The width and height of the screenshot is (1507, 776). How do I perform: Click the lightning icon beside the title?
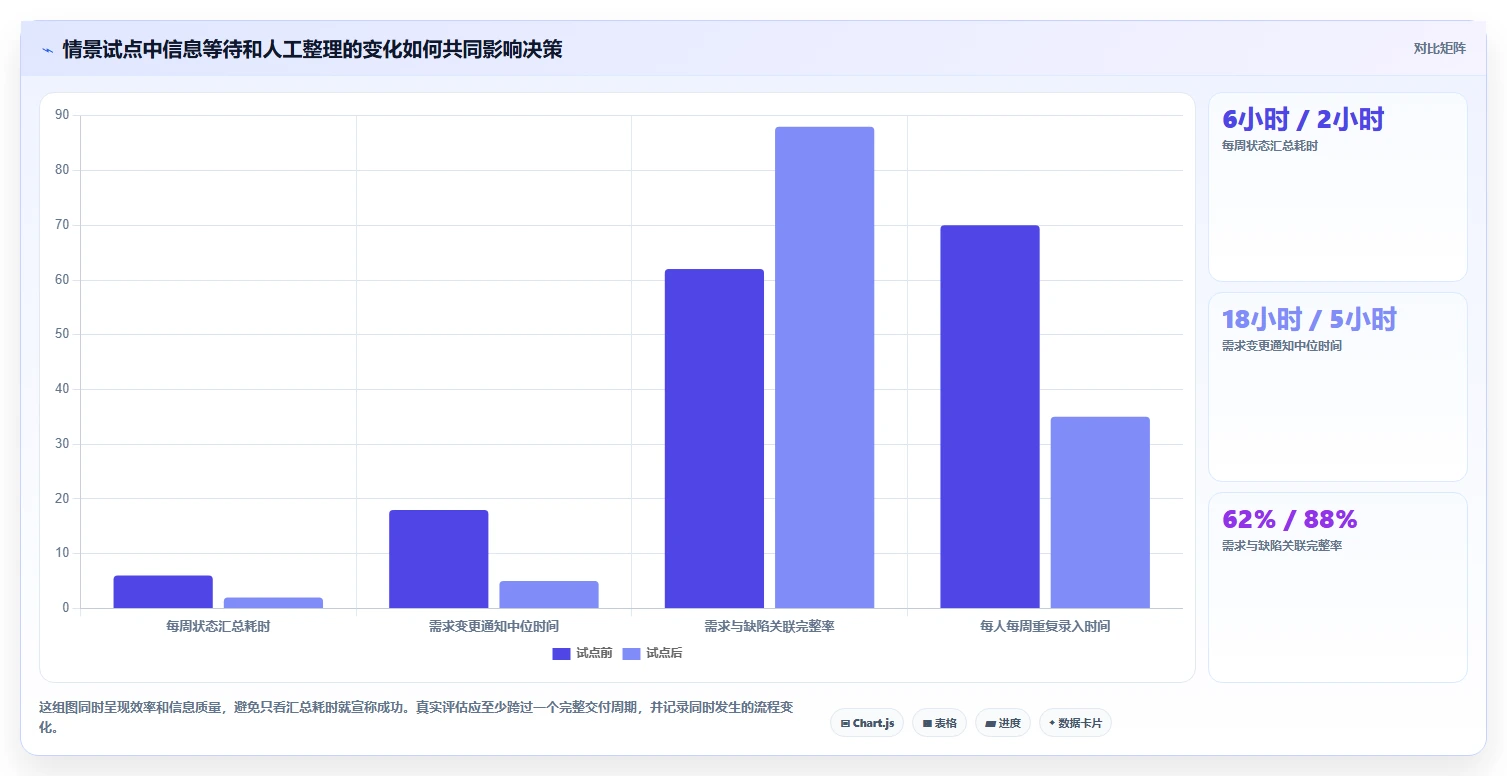click(x=48, y=49)
